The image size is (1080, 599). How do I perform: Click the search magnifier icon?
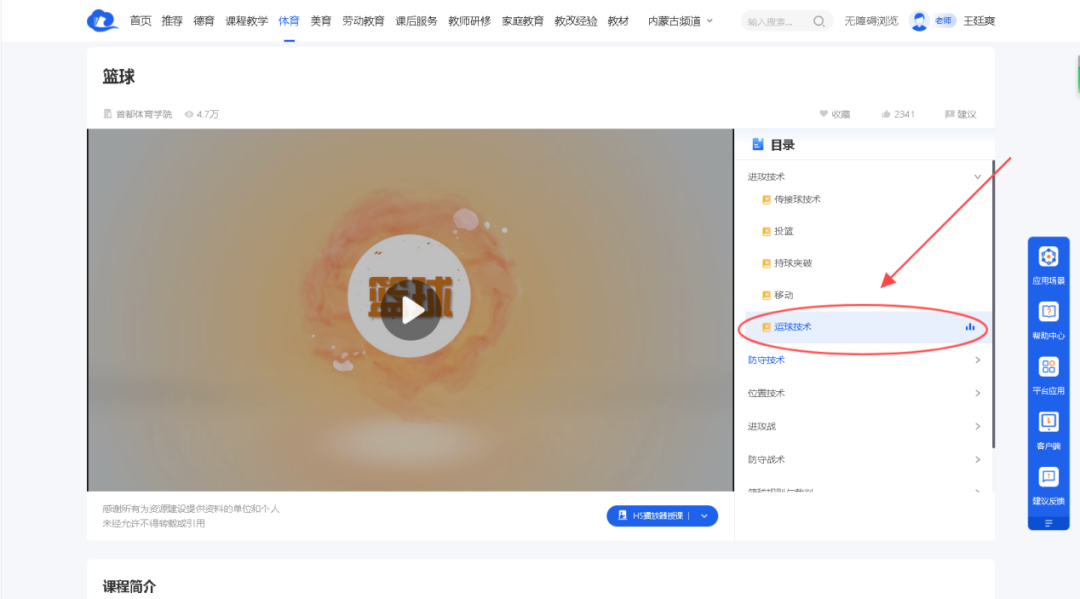click(x=818, y=21)
